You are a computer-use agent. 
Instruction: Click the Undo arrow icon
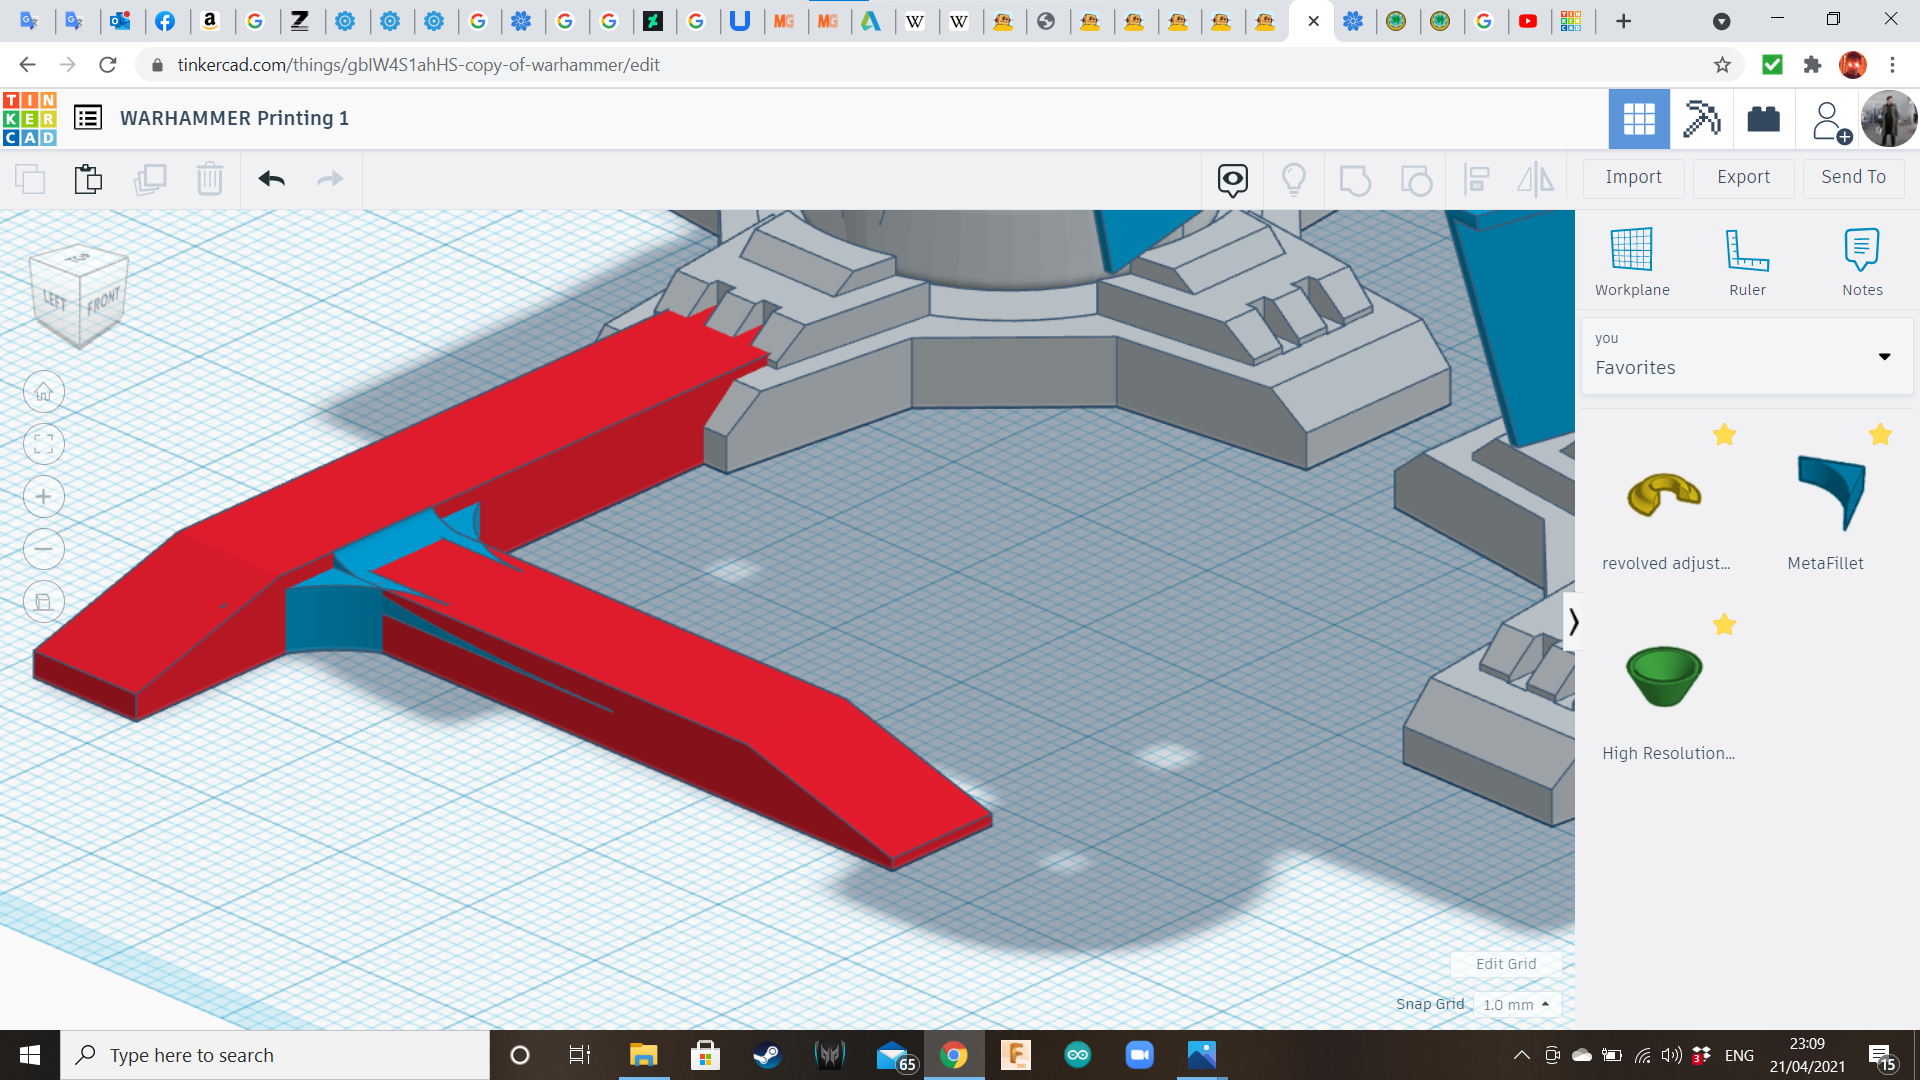(x=271, y=179)
